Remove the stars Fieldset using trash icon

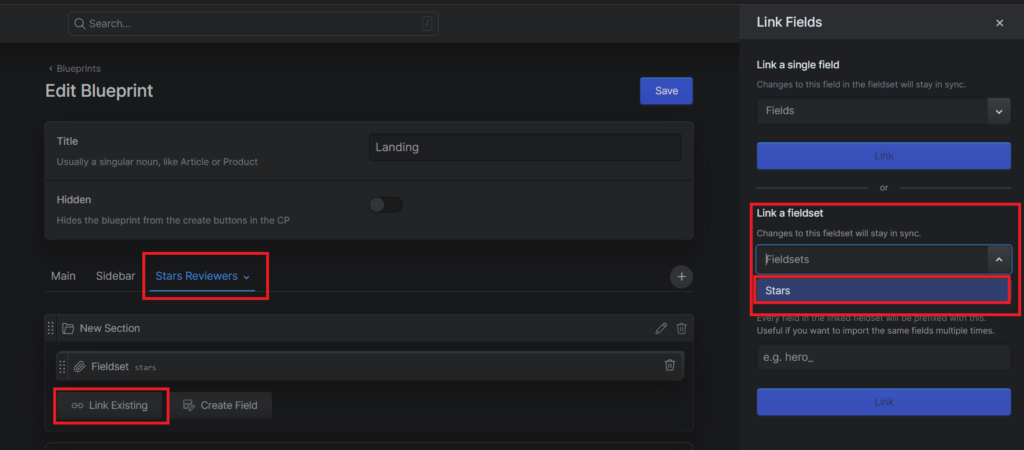coord(670,366)
